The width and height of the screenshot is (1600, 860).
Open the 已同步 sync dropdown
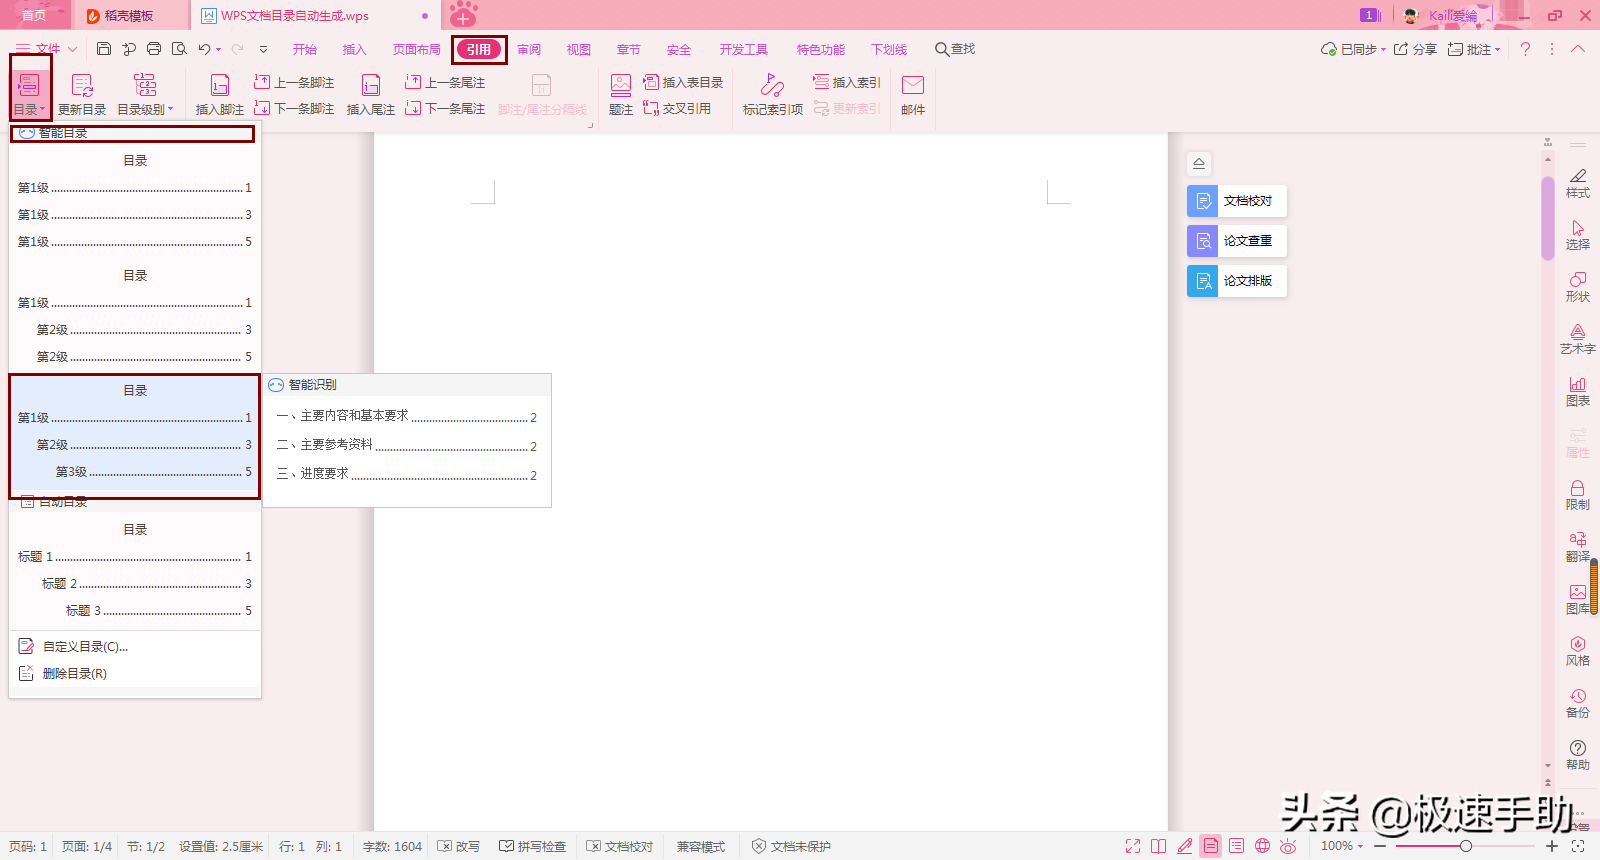tap(1353, 49)
